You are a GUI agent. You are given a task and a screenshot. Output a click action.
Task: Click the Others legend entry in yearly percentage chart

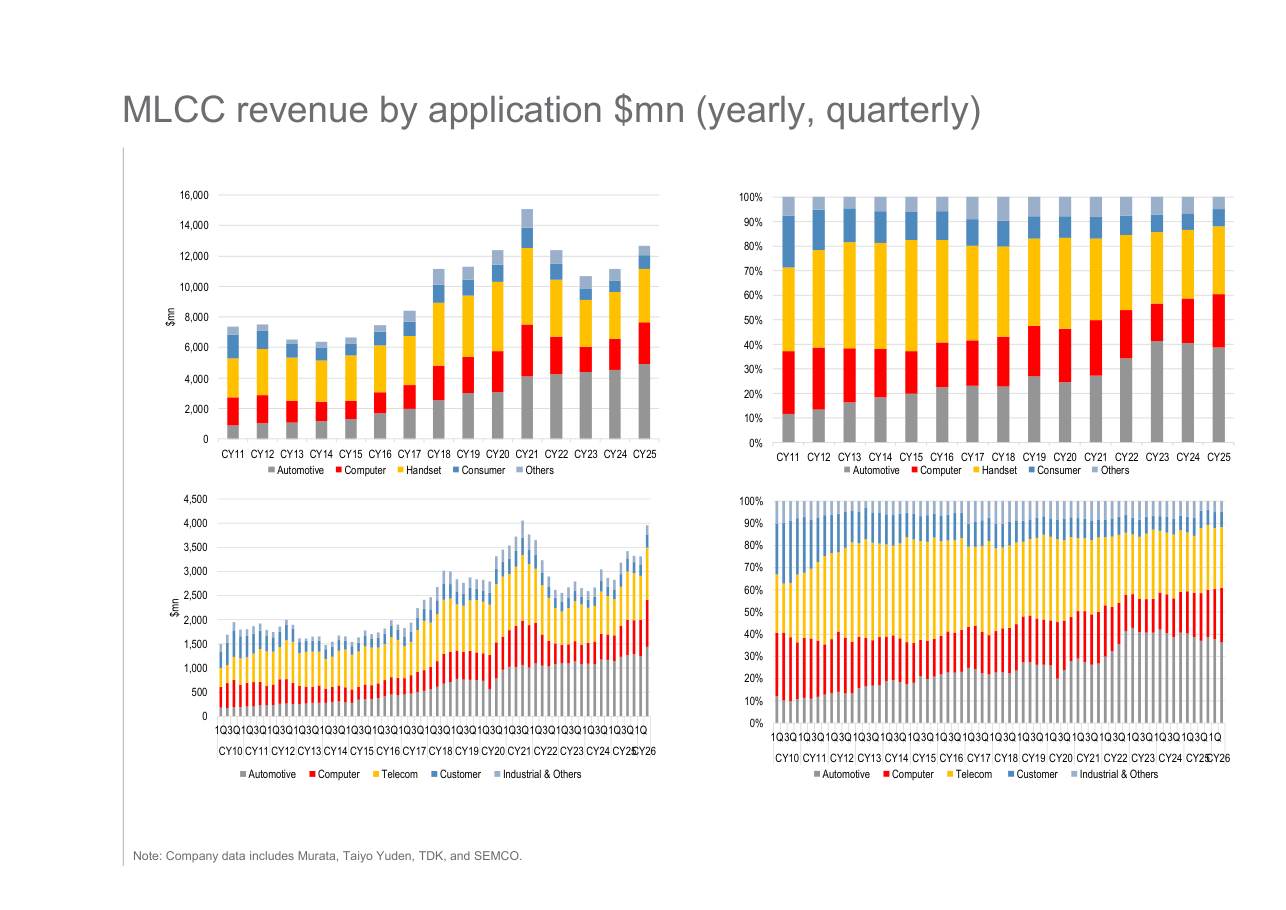click(1109, 470)
